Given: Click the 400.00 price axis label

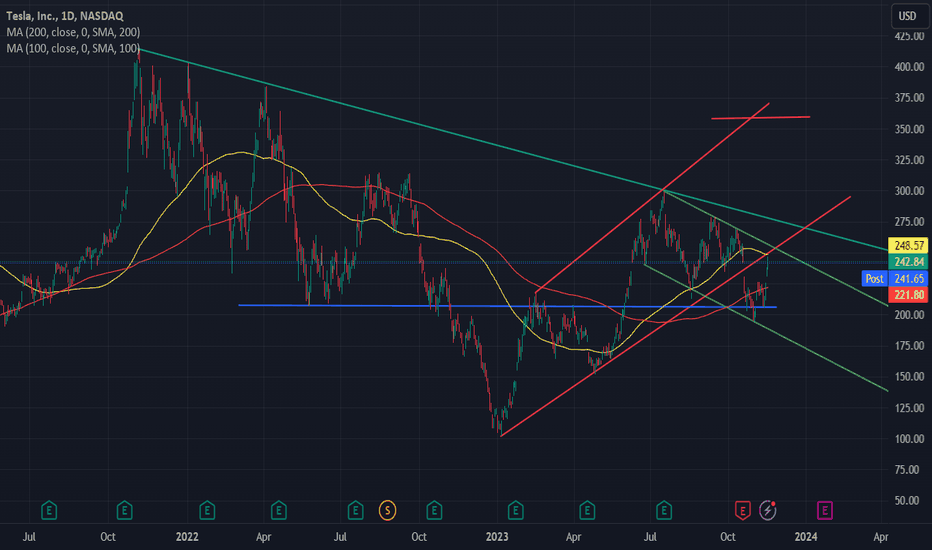Looking at the screenshot, I should coord(909,67).
